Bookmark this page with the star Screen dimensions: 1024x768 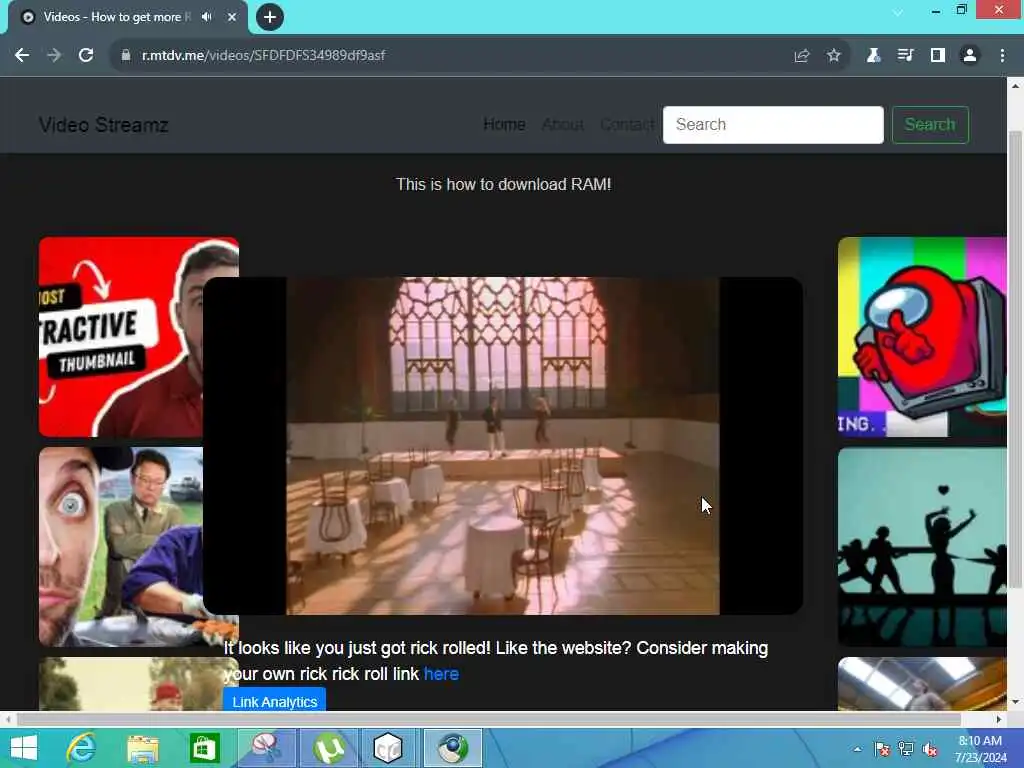pos(834,56)
